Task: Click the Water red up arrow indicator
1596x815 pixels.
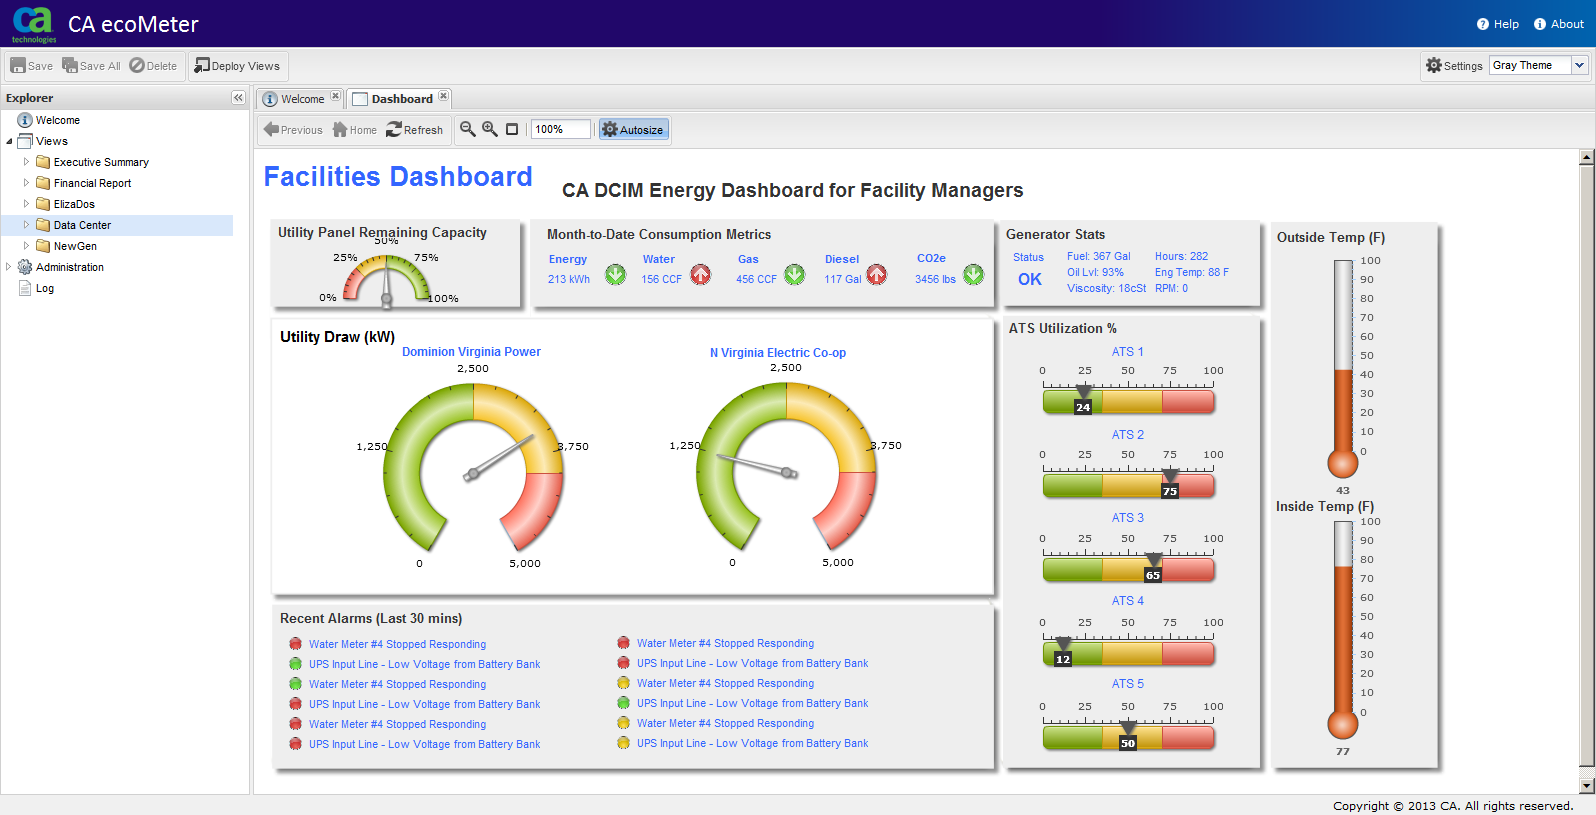Action: pyautogui.click(x=701, y=274)
